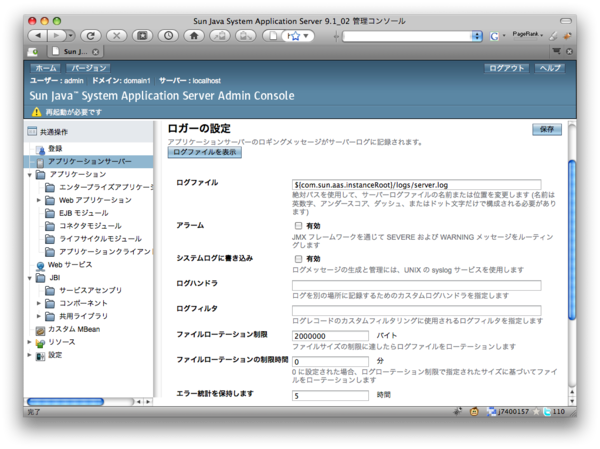The width and height of the screenshot is (600, 449).
Task: Click the sidebar horizontal scrollbar thumb
Action: tap(65, 402)
